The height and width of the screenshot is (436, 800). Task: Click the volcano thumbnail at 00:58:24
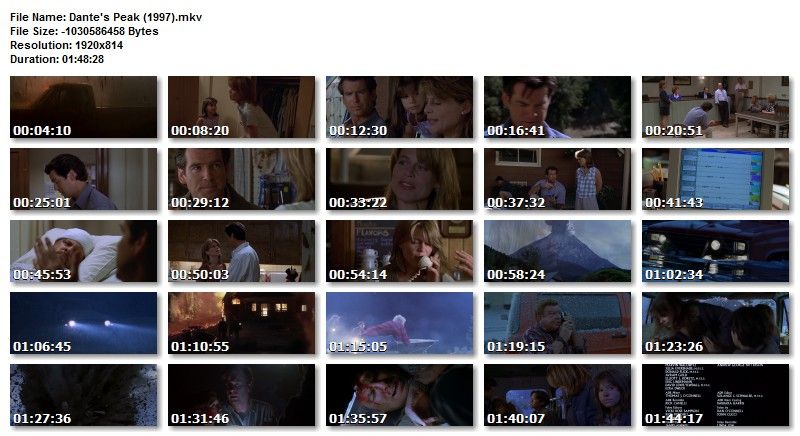(558, 251)
